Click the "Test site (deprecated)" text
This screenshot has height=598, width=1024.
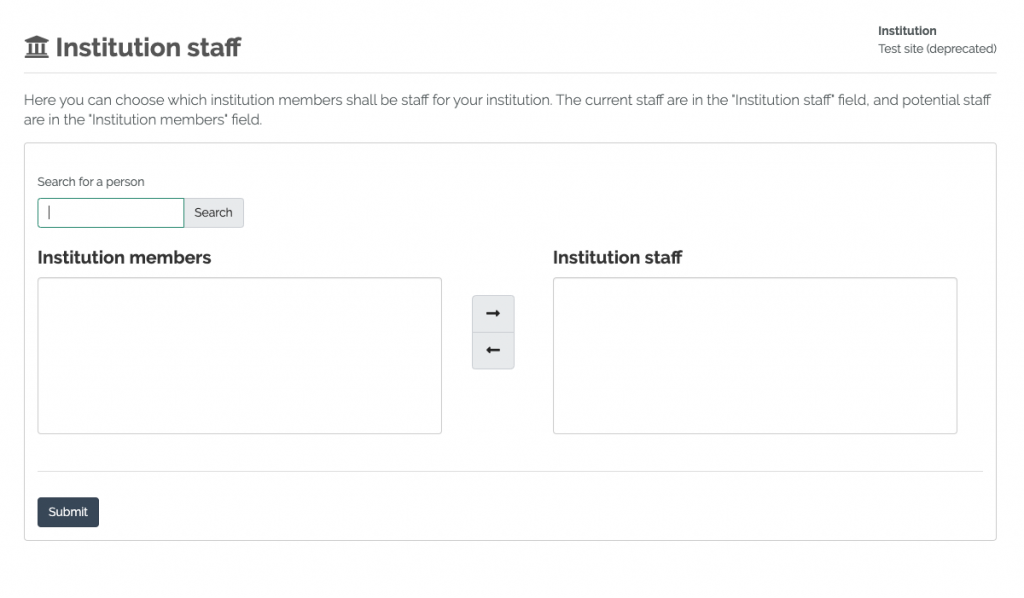click(937, 49)
